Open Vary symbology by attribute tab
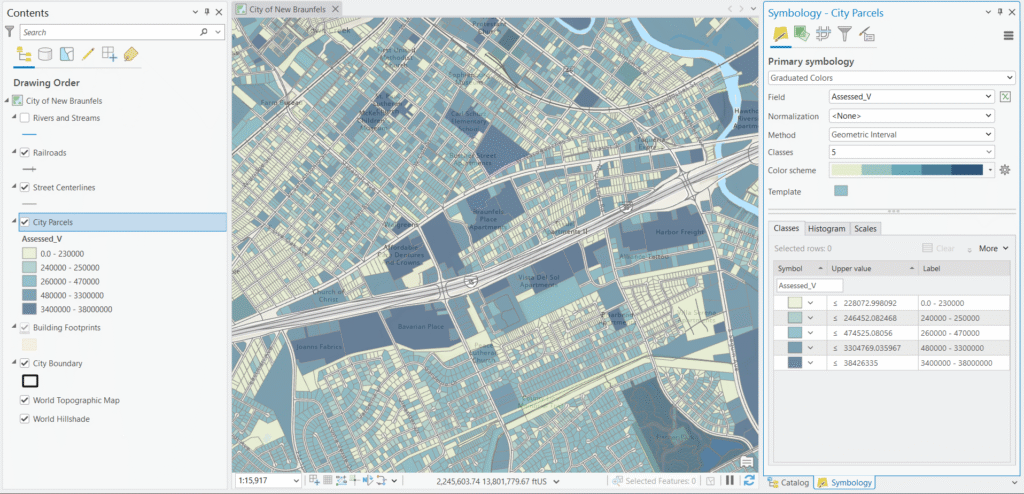The image size is (1024, 494). 801,35
